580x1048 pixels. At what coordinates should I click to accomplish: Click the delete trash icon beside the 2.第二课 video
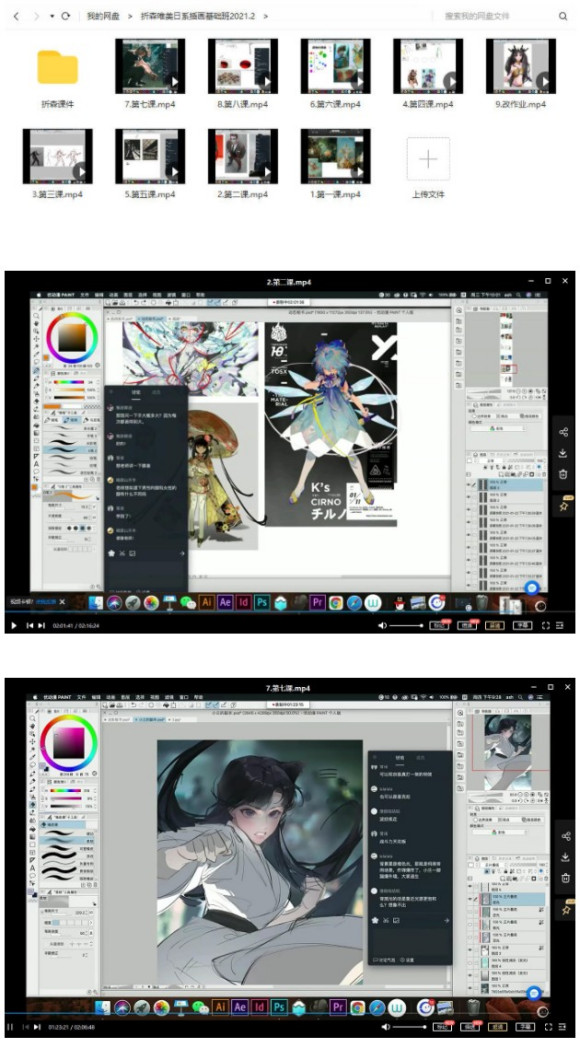pyautogui.click(x=563, y=475)
